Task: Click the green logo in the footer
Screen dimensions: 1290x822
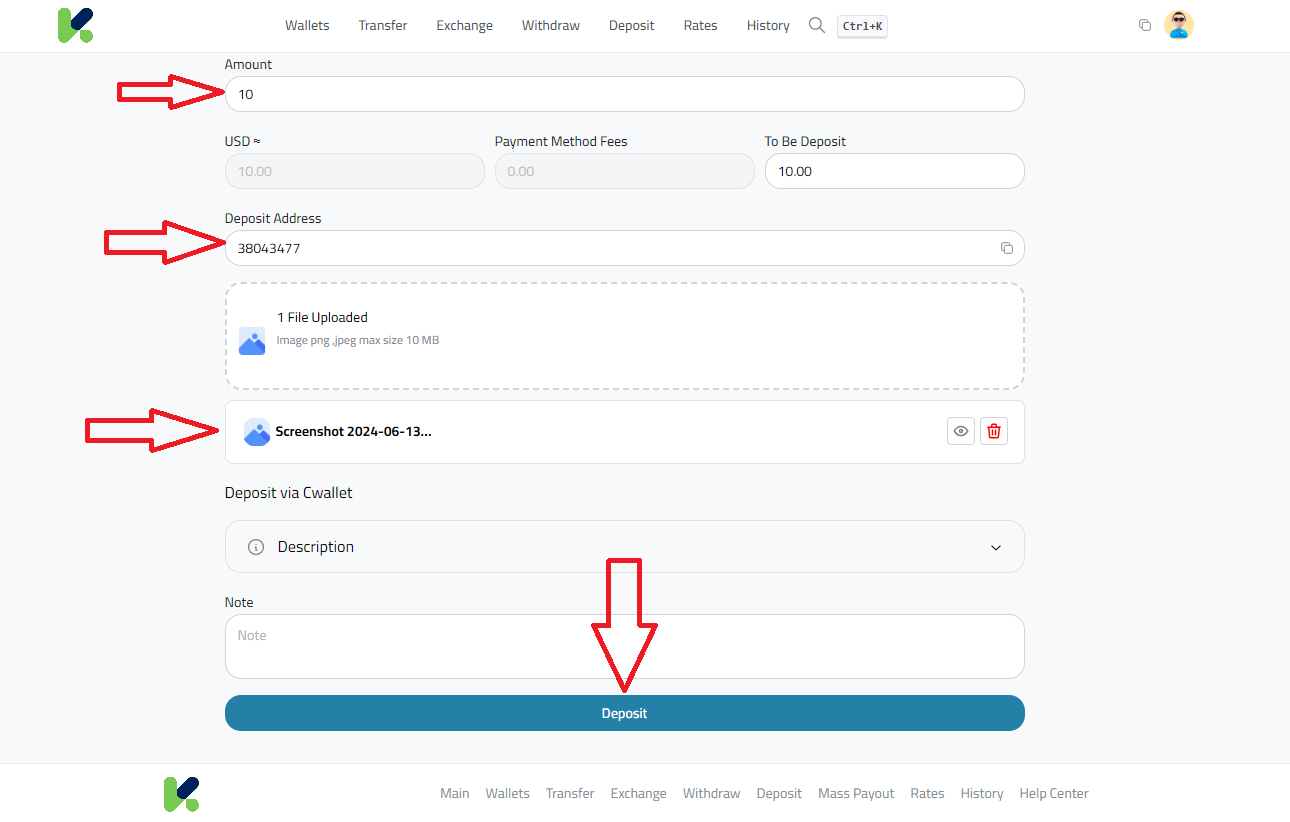Action: click(x=181, y=793)
